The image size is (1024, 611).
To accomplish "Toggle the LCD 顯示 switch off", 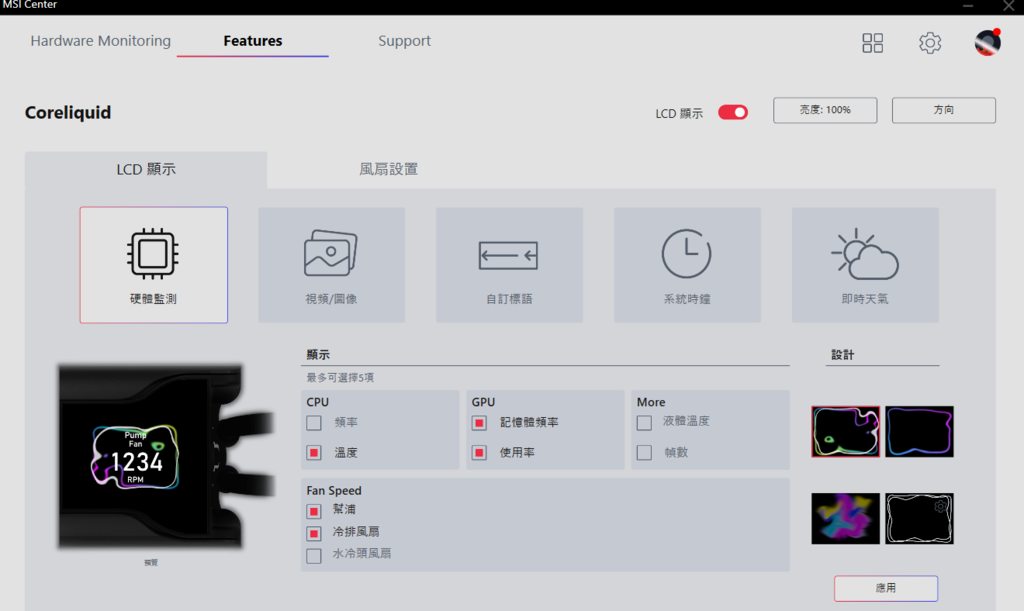I will tap(733, 112).
